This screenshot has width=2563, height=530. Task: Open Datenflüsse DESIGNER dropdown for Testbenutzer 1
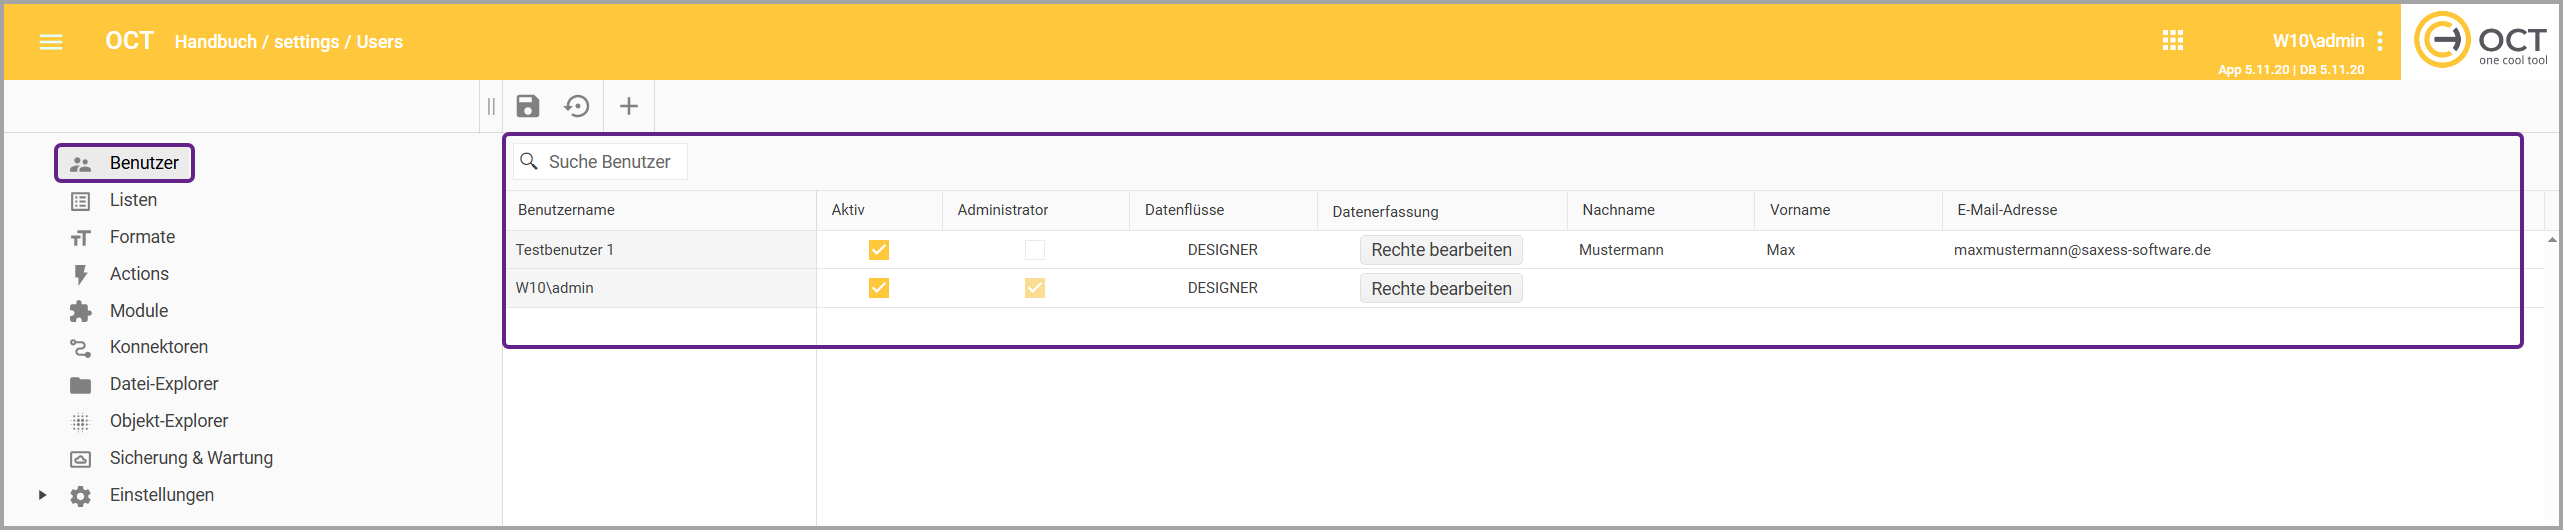coord(1222,250)
